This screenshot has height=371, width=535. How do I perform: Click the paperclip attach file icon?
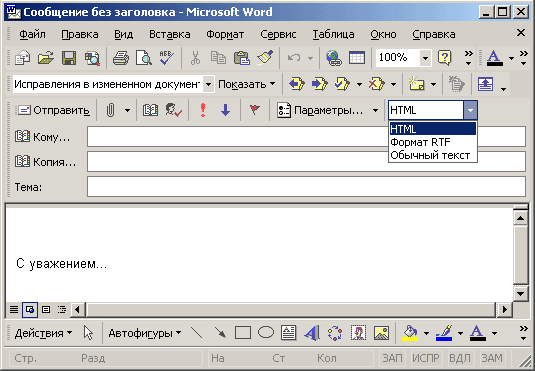[111, 110]
